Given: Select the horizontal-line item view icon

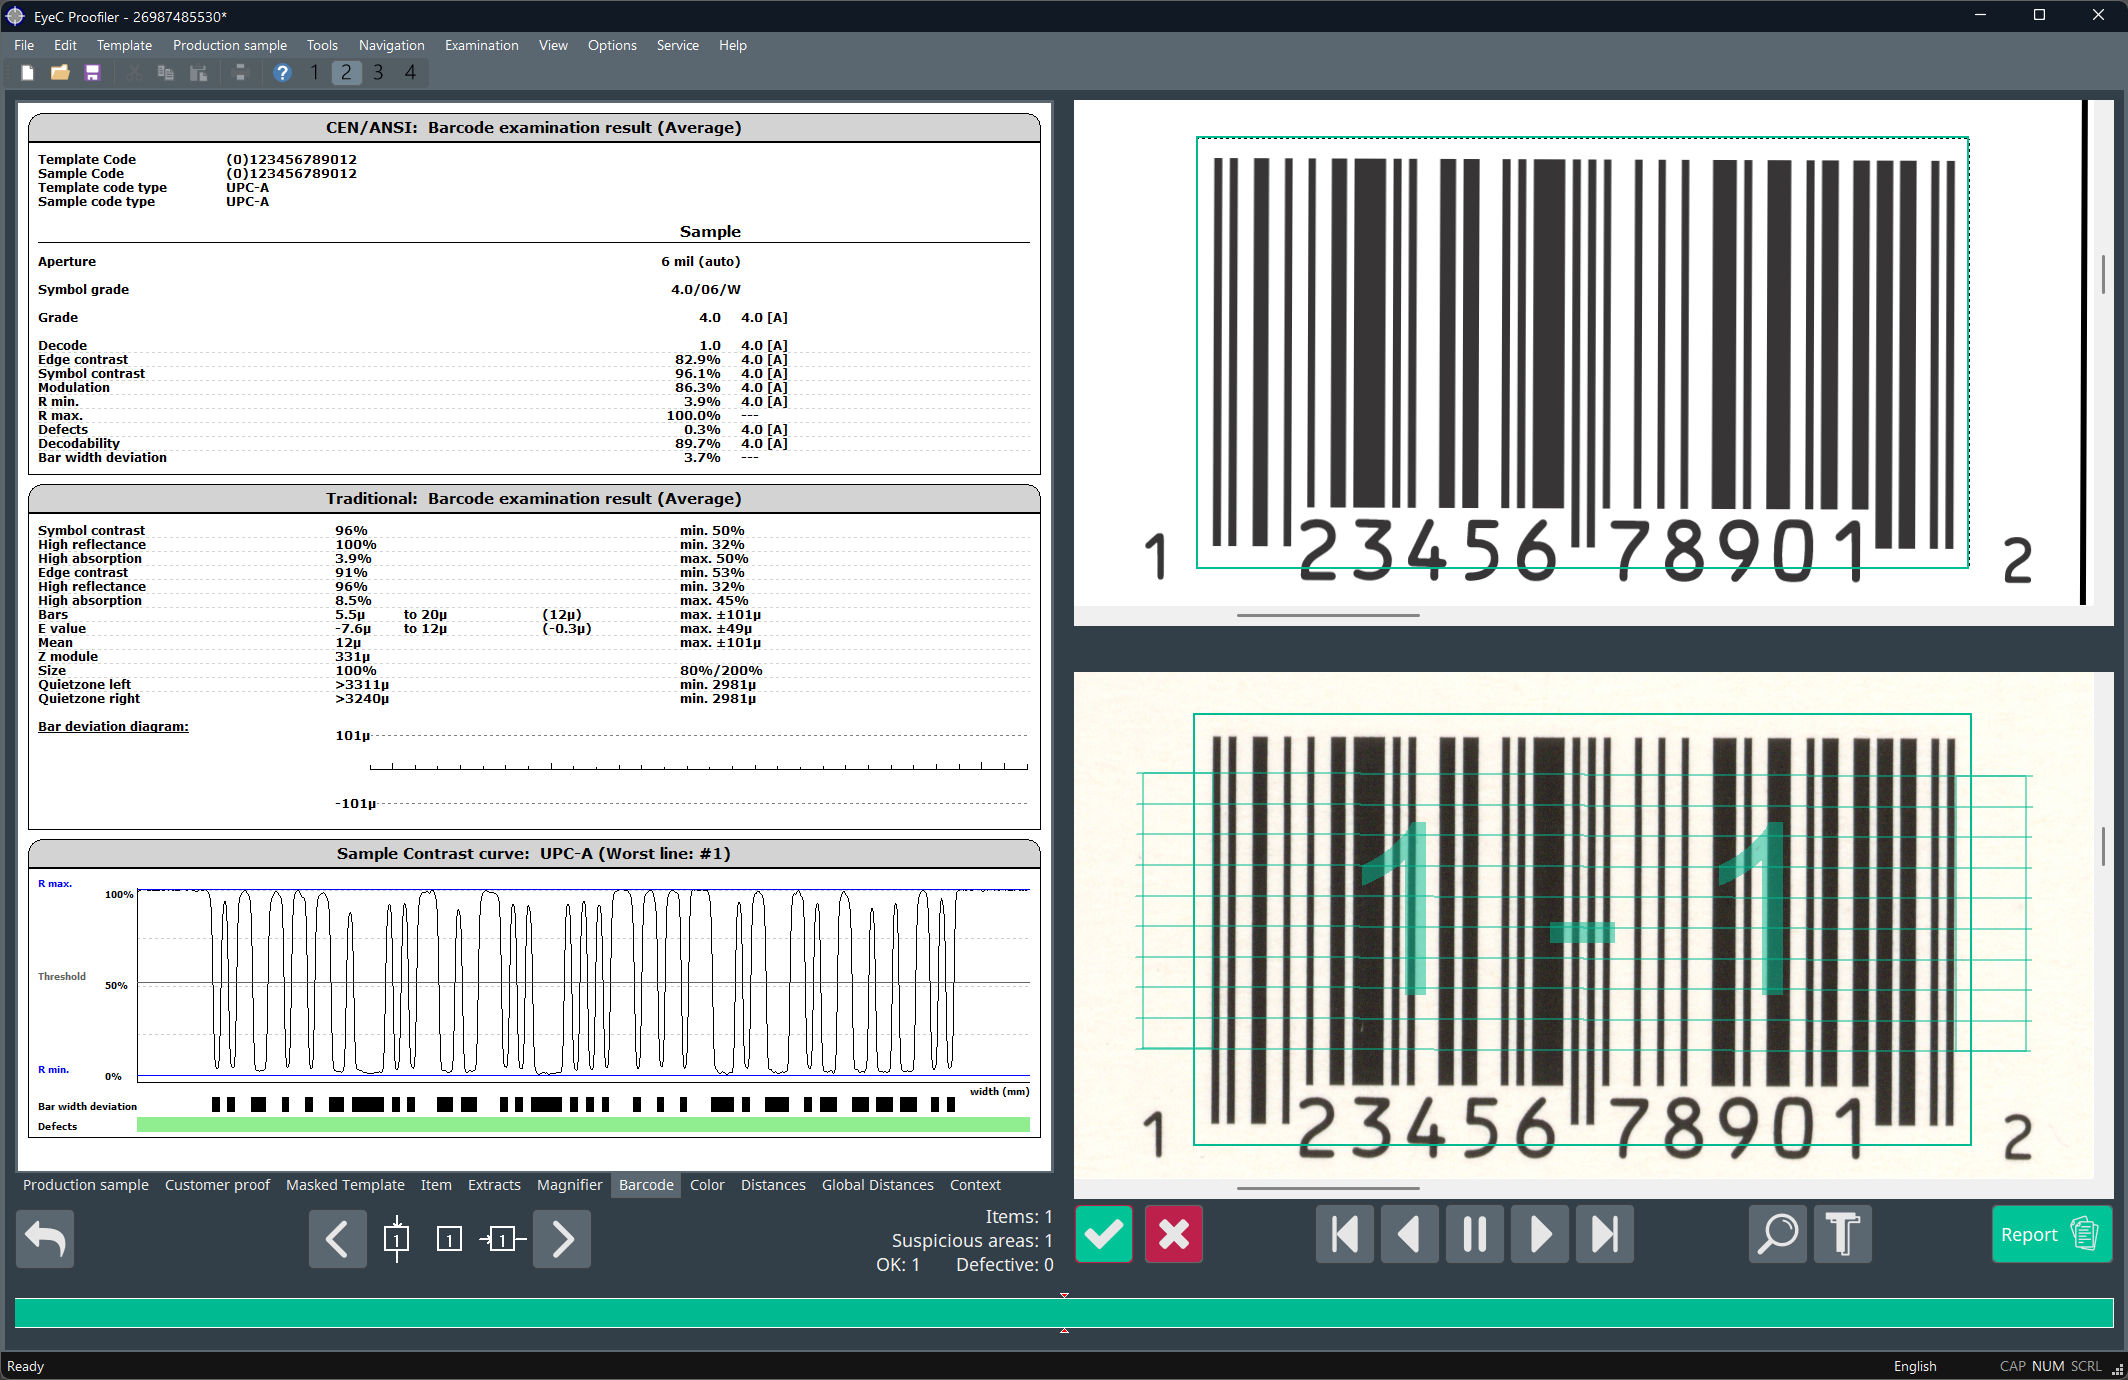Looking at the screenshot, I should 502,1240.
